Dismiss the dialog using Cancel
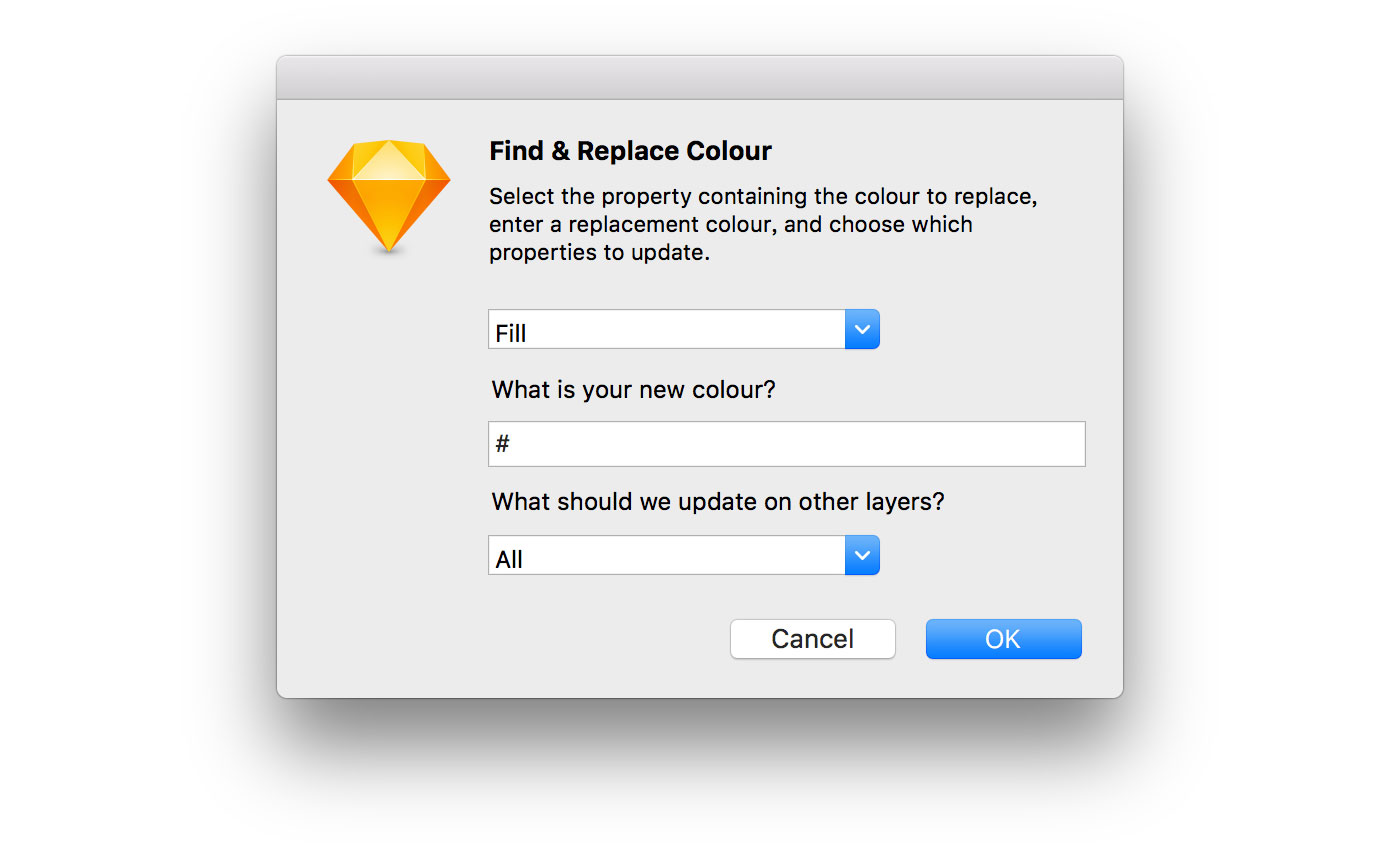1400x850 pixels. coord(812,639)
